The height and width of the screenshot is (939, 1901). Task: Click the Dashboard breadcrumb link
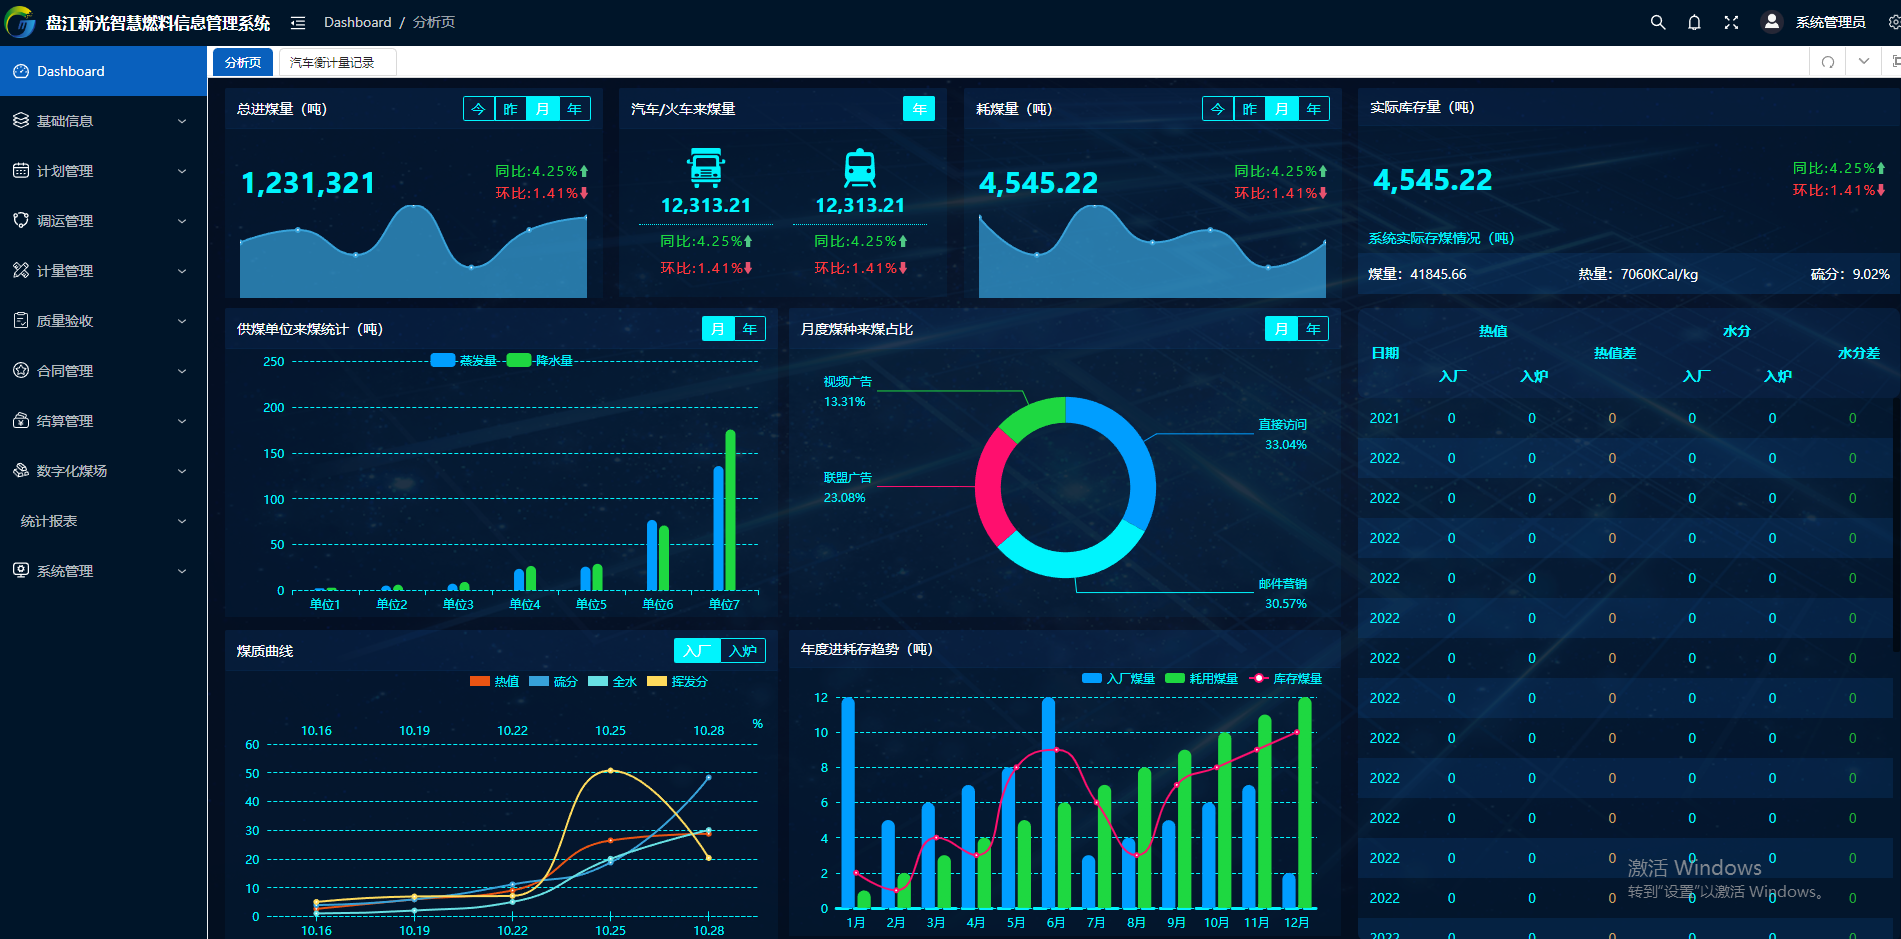click(x=357, y=22)
